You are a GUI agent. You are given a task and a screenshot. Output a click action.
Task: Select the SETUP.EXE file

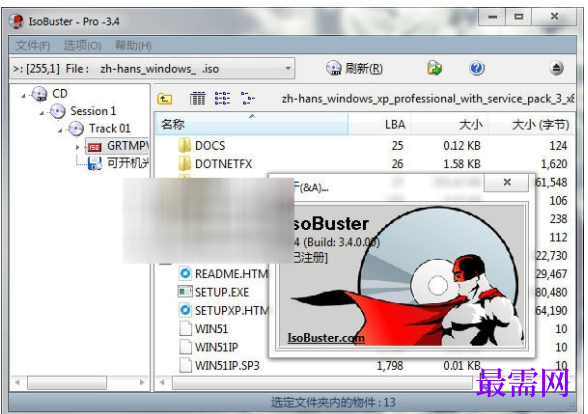[222, 292]
